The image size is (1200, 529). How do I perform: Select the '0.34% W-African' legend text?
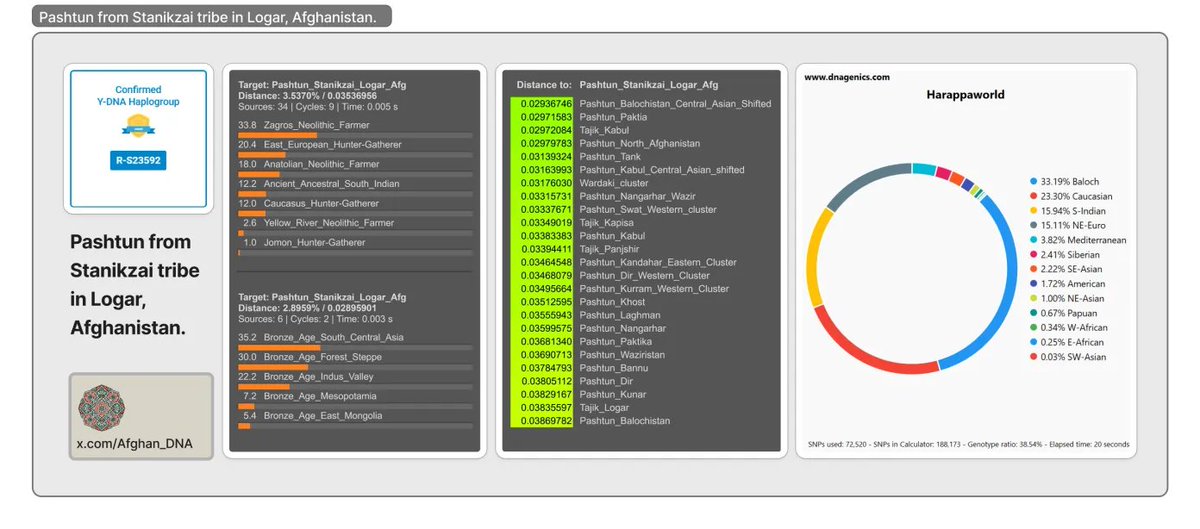click(x=1074, y=327)
